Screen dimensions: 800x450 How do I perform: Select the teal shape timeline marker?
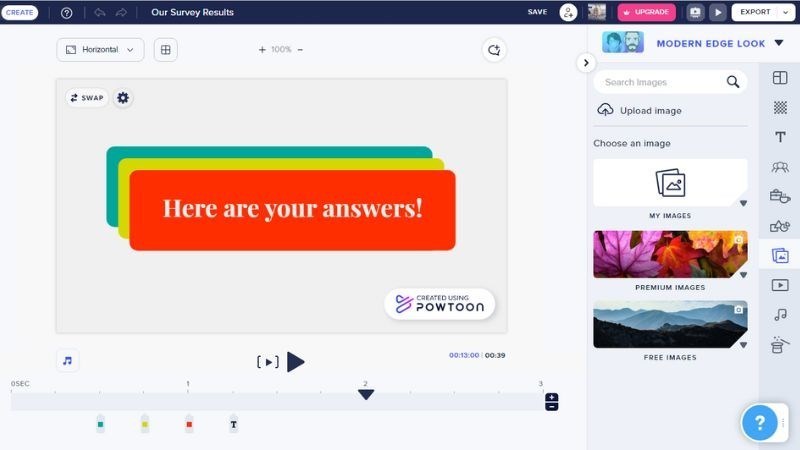pyautogui.click(x=101, y=424)
